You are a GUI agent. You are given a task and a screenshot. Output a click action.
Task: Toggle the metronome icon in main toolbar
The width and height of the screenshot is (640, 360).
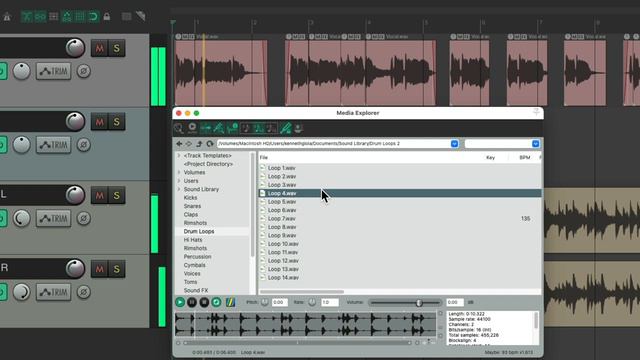coord(7,17)
